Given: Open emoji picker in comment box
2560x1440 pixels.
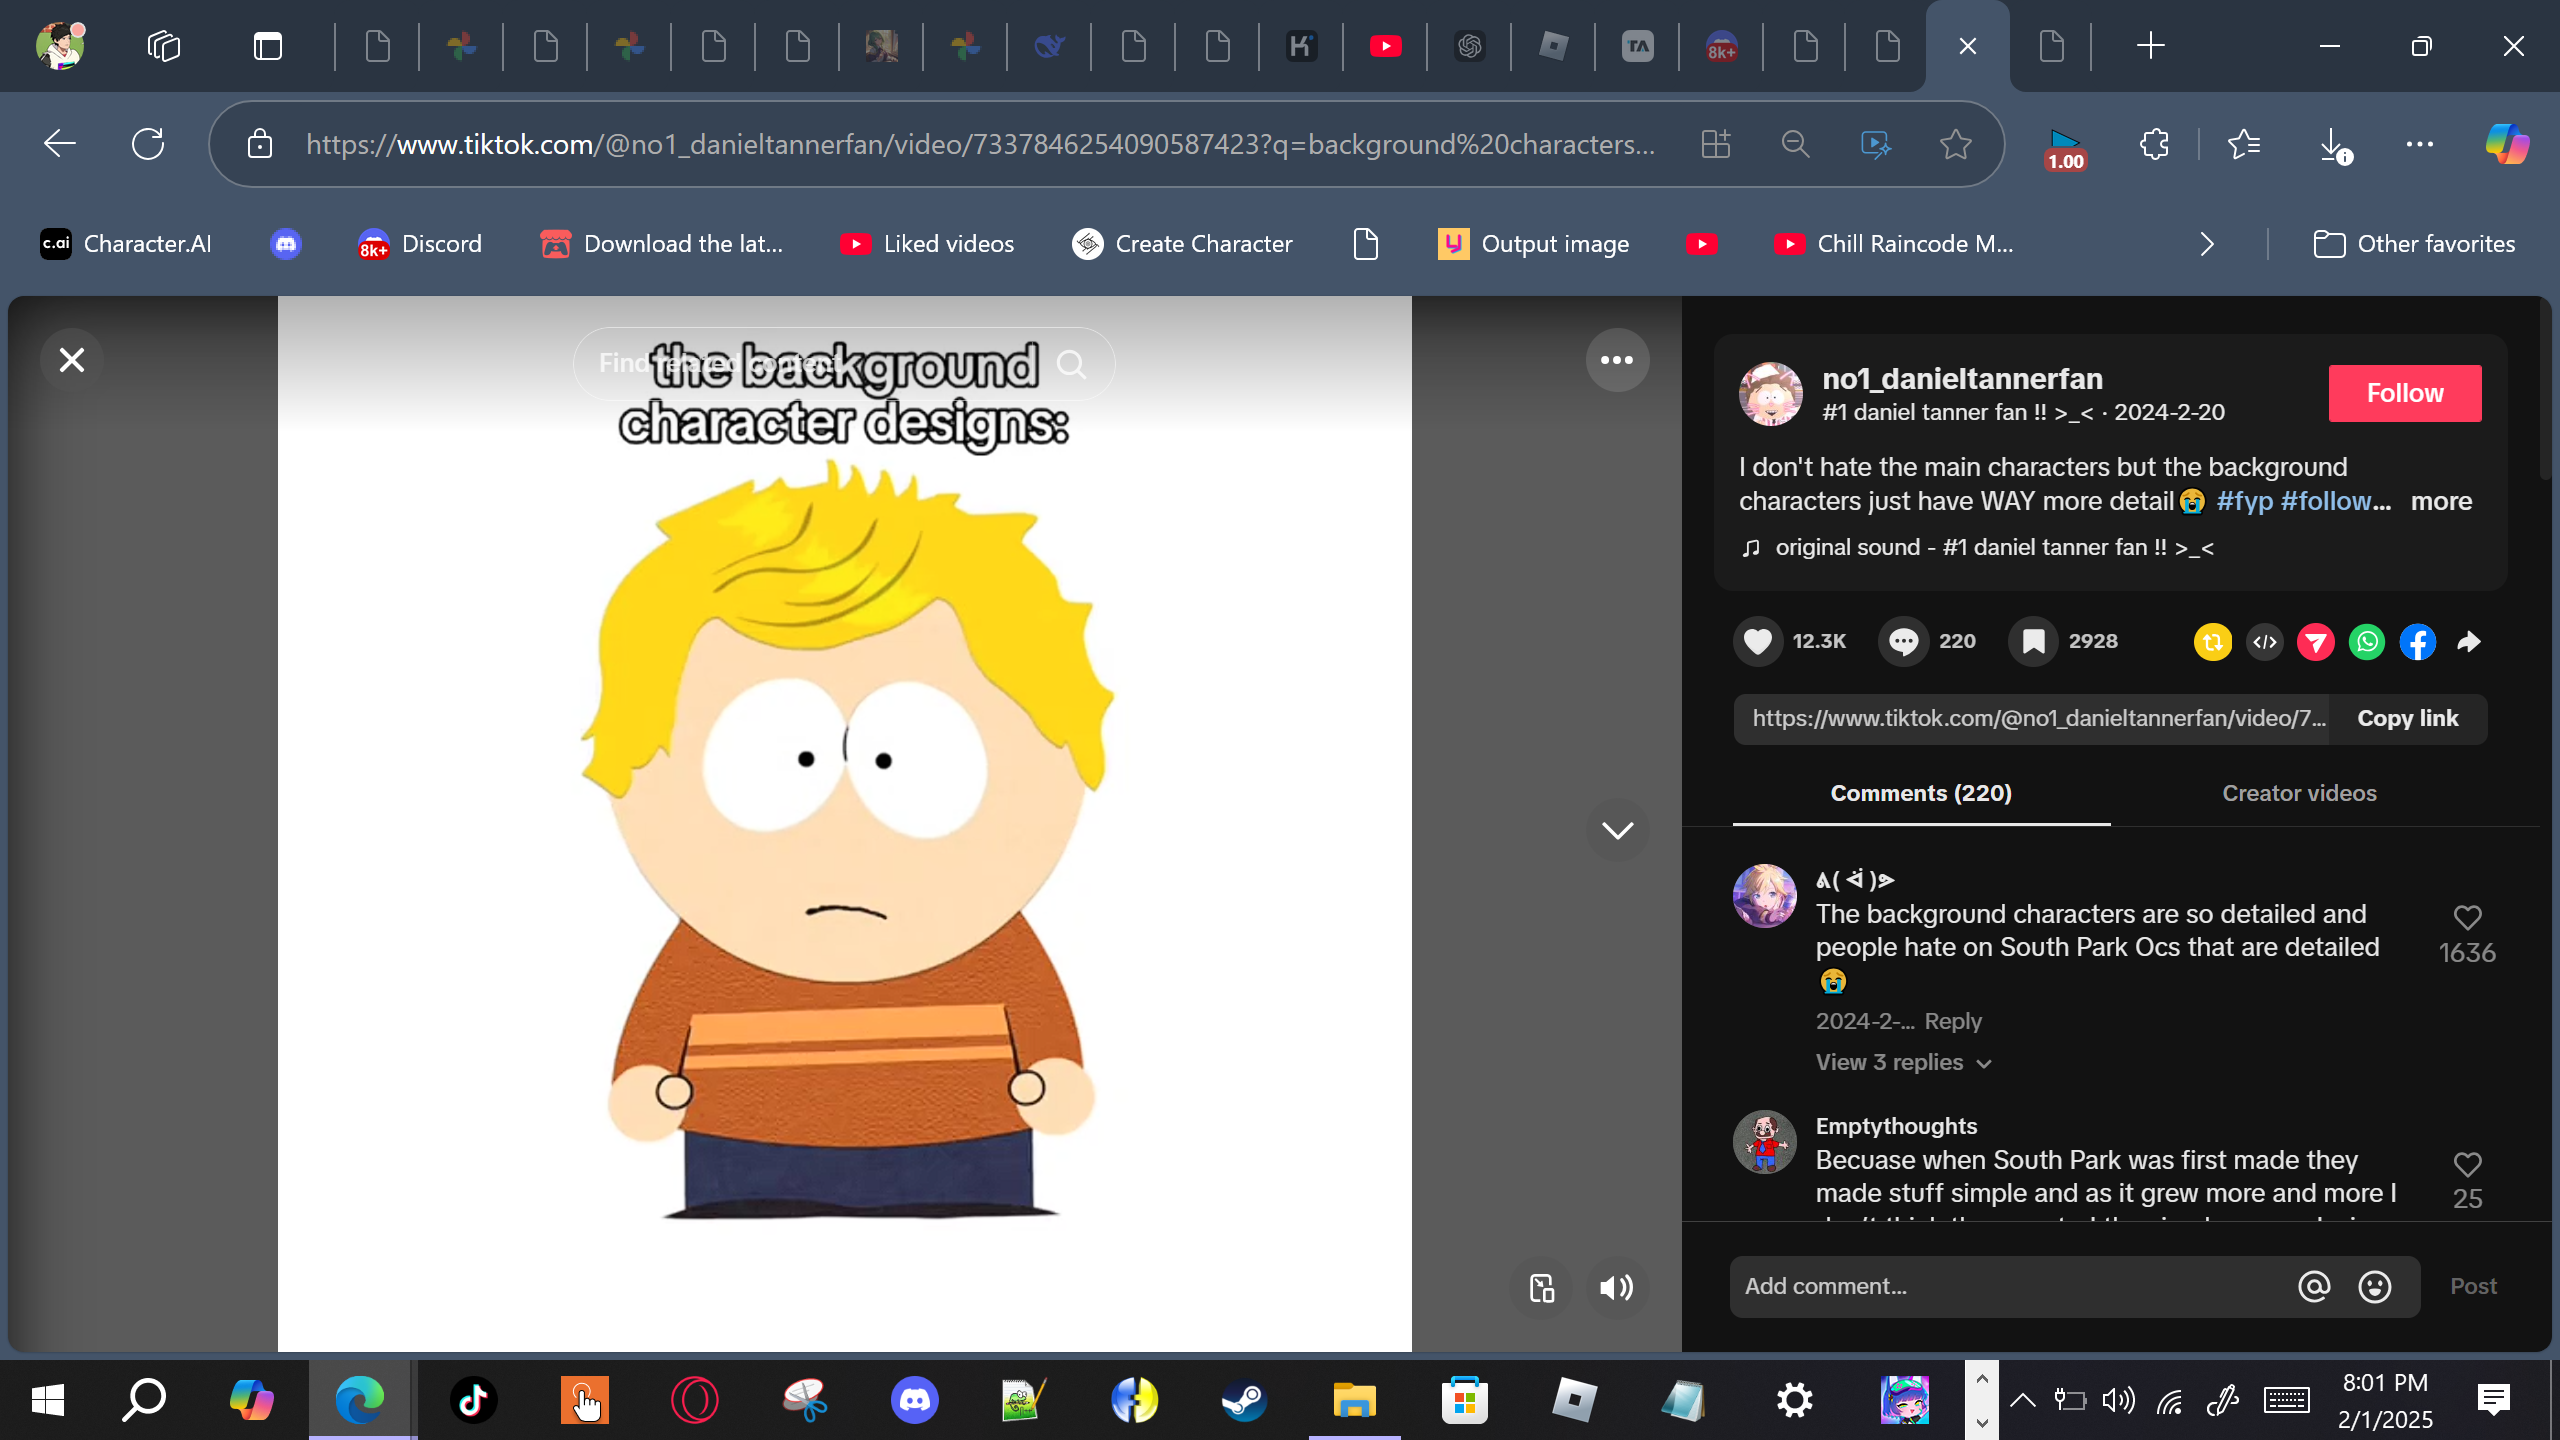Looking at the screenshot, I should click(2374, 1286).
